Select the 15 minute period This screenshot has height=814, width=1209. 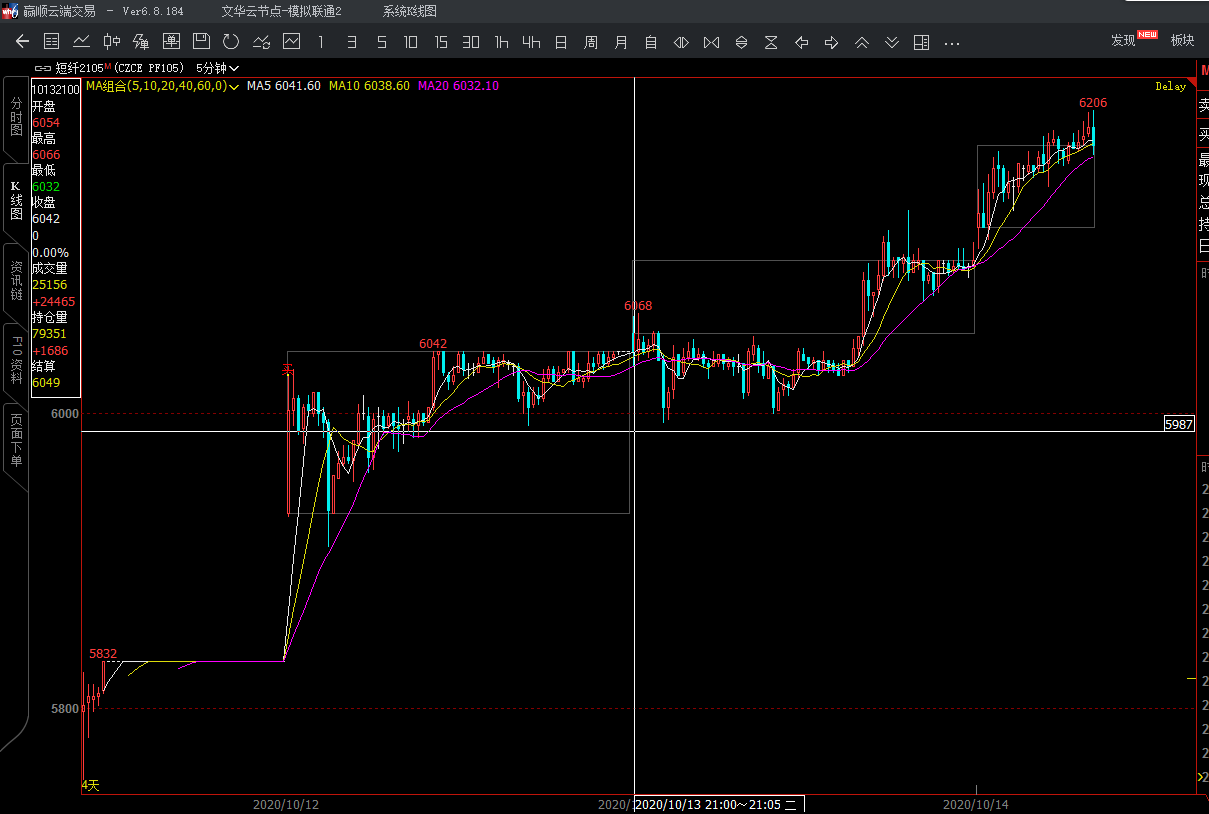(441, 42)
